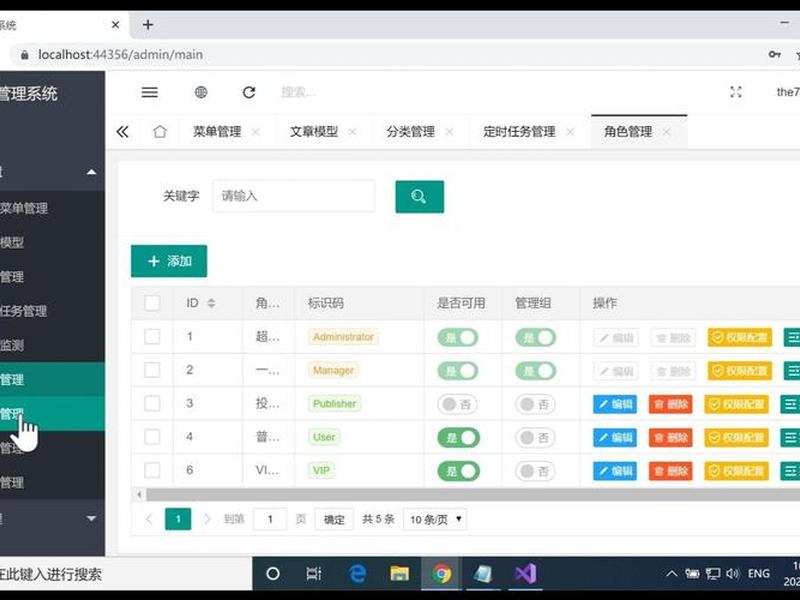This screenshot has height=600, width=800.
Task: Switch to the 分类管理 tab
Action: [410, 132]
